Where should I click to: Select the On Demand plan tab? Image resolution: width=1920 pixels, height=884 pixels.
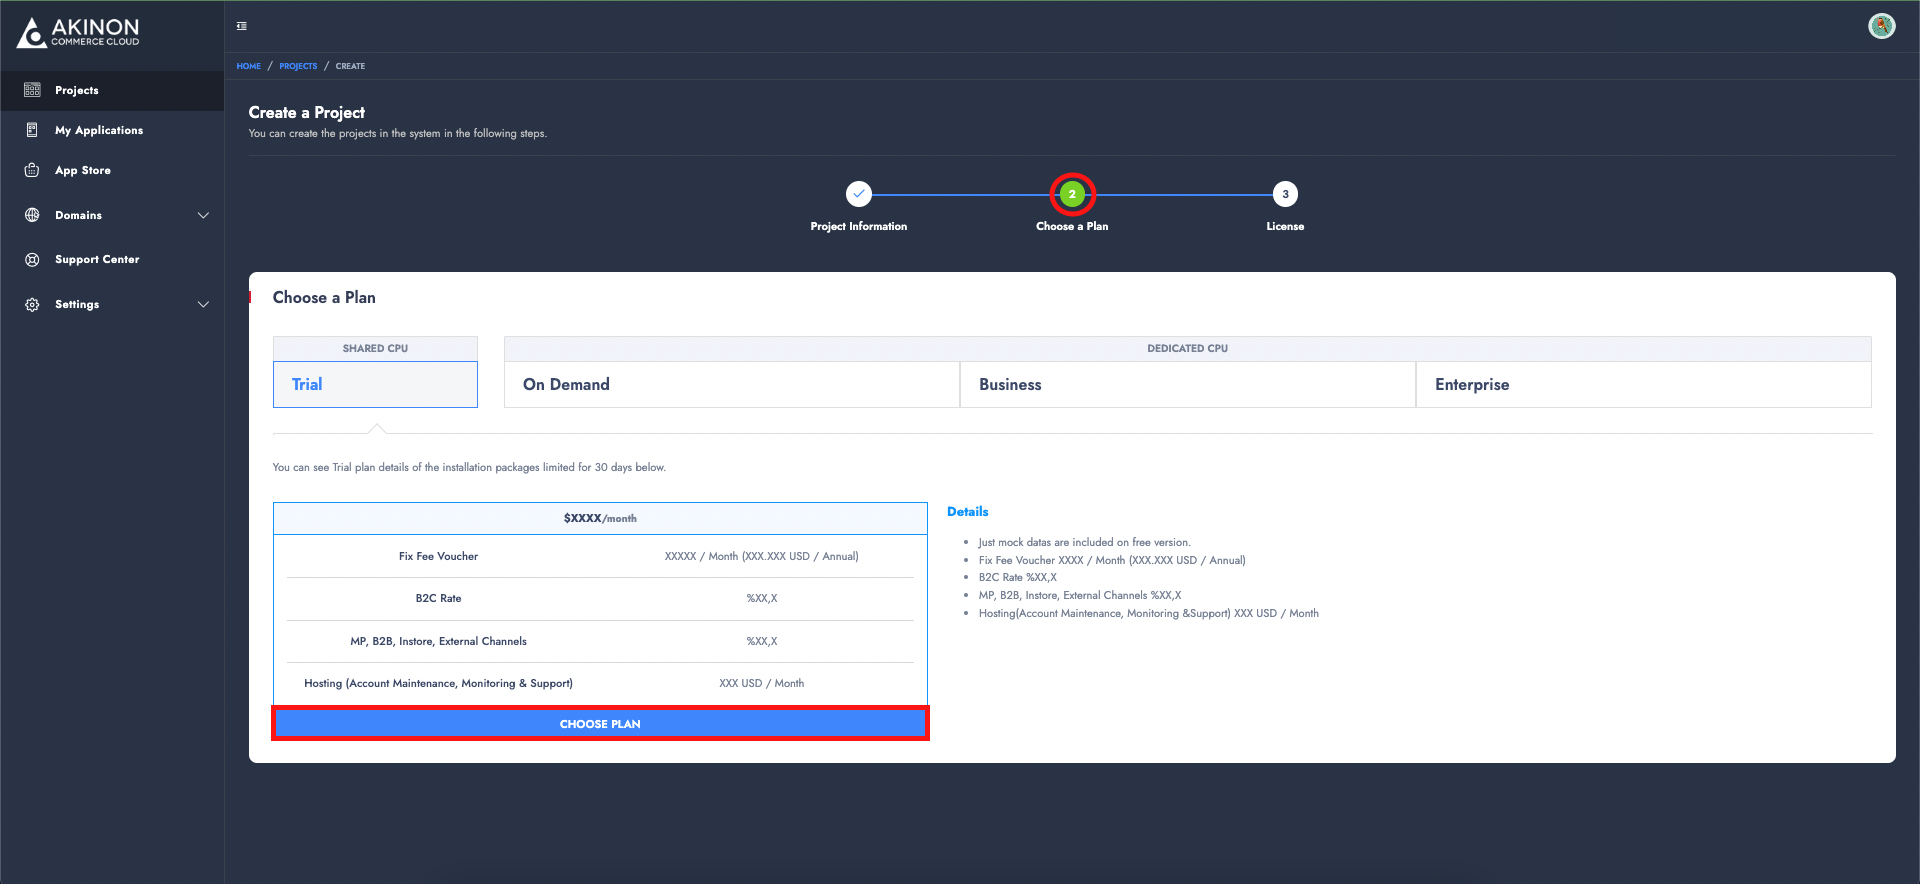(731, 384)
